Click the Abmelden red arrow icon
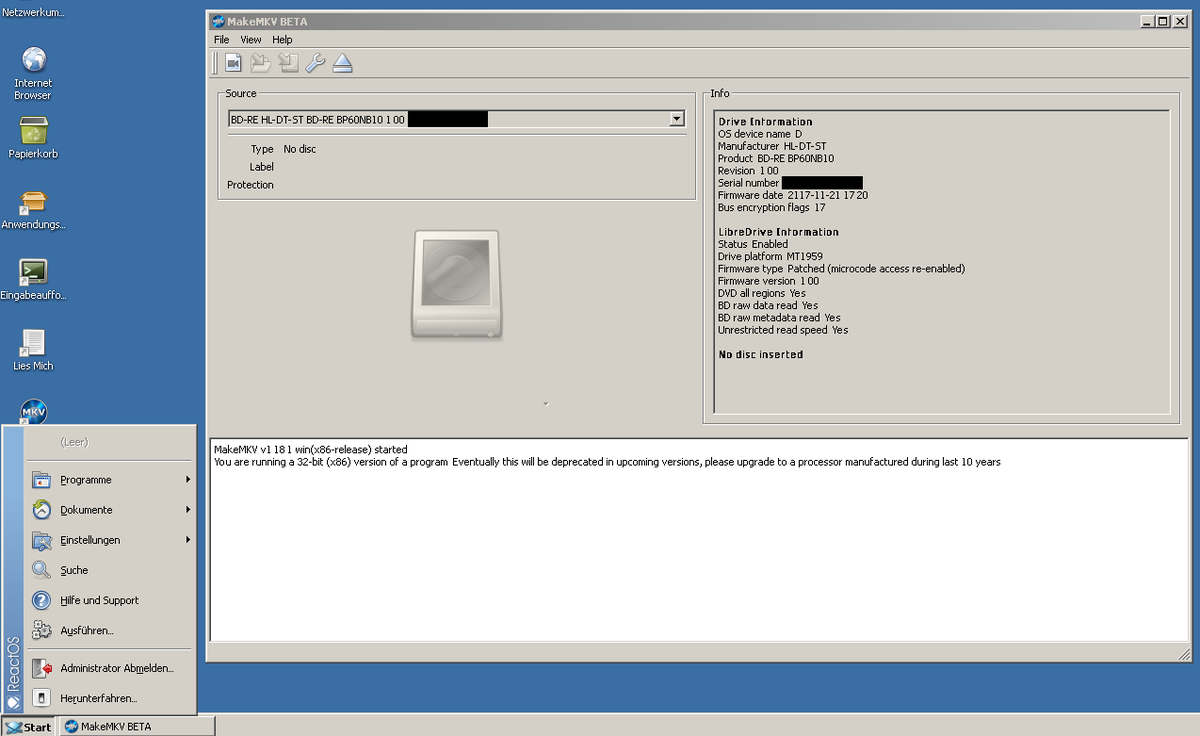This screenshot has height=736, width=1200. pos(41,668)
